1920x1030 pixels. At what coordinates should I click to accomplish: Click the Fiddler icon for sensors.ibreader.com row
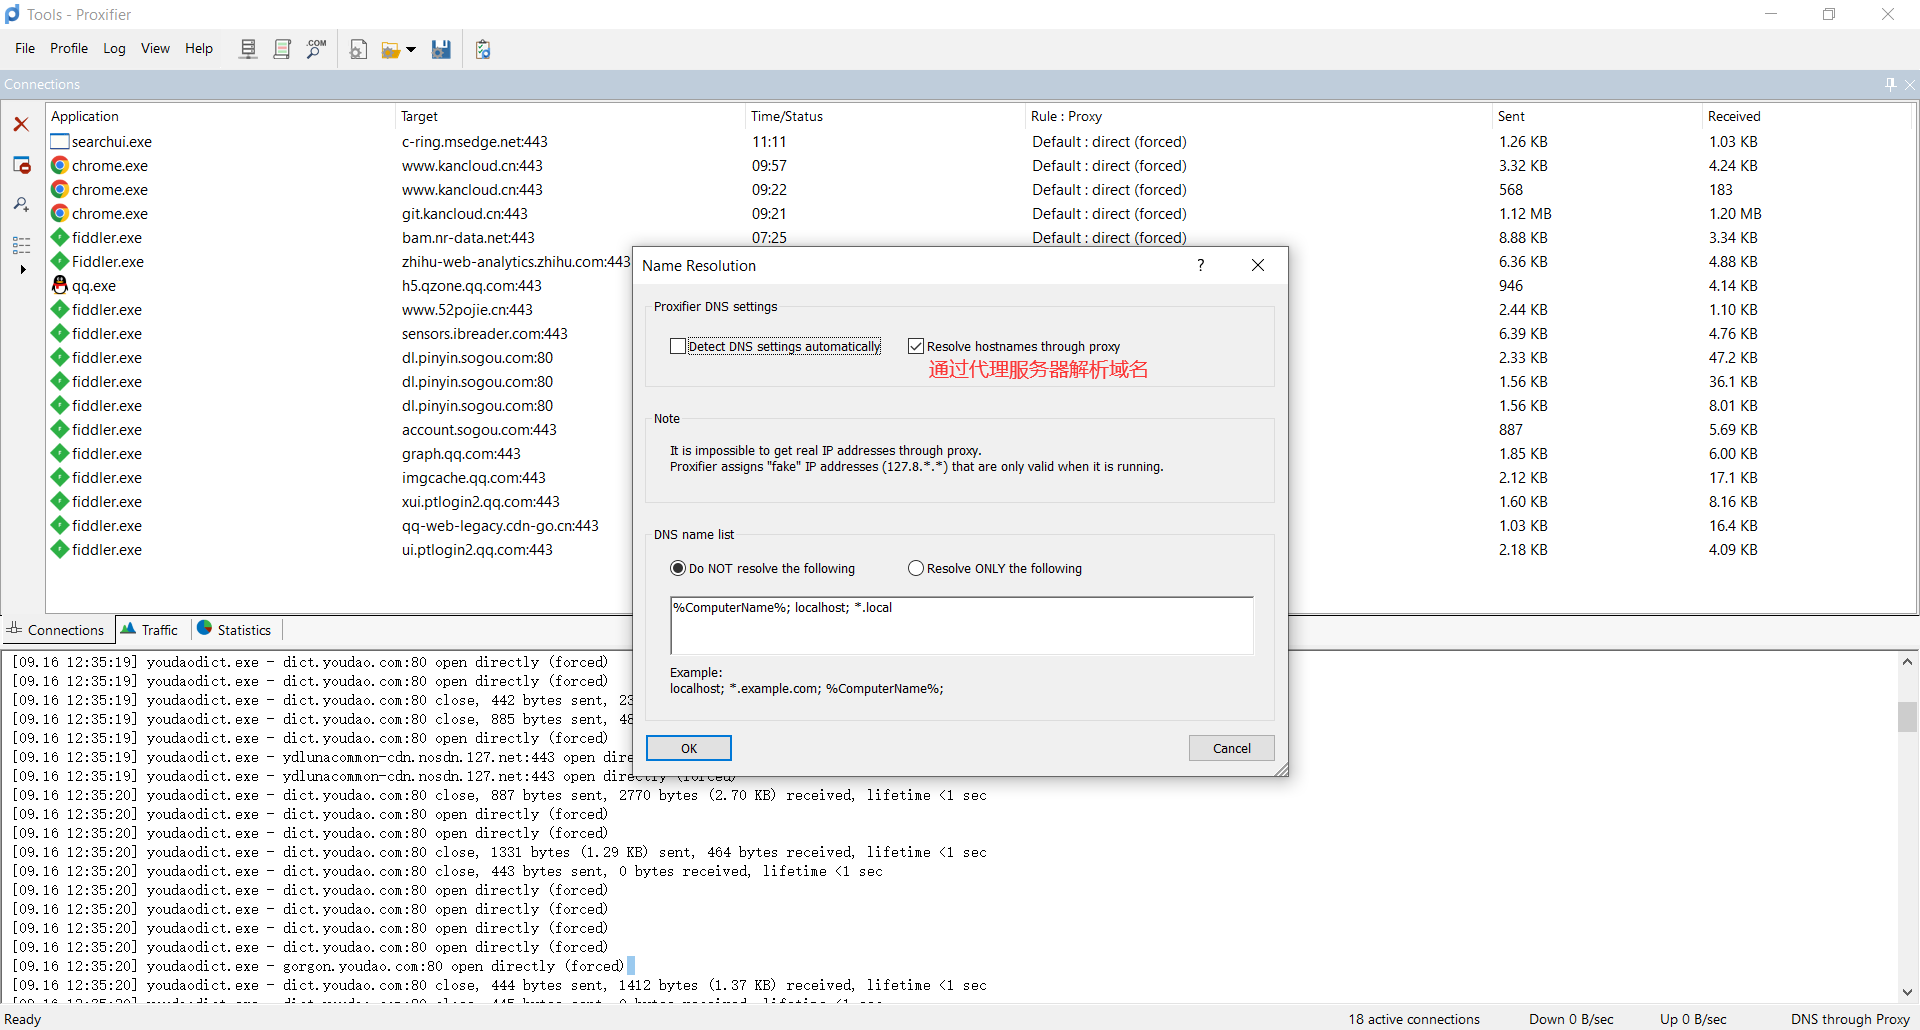coord(60,334)
